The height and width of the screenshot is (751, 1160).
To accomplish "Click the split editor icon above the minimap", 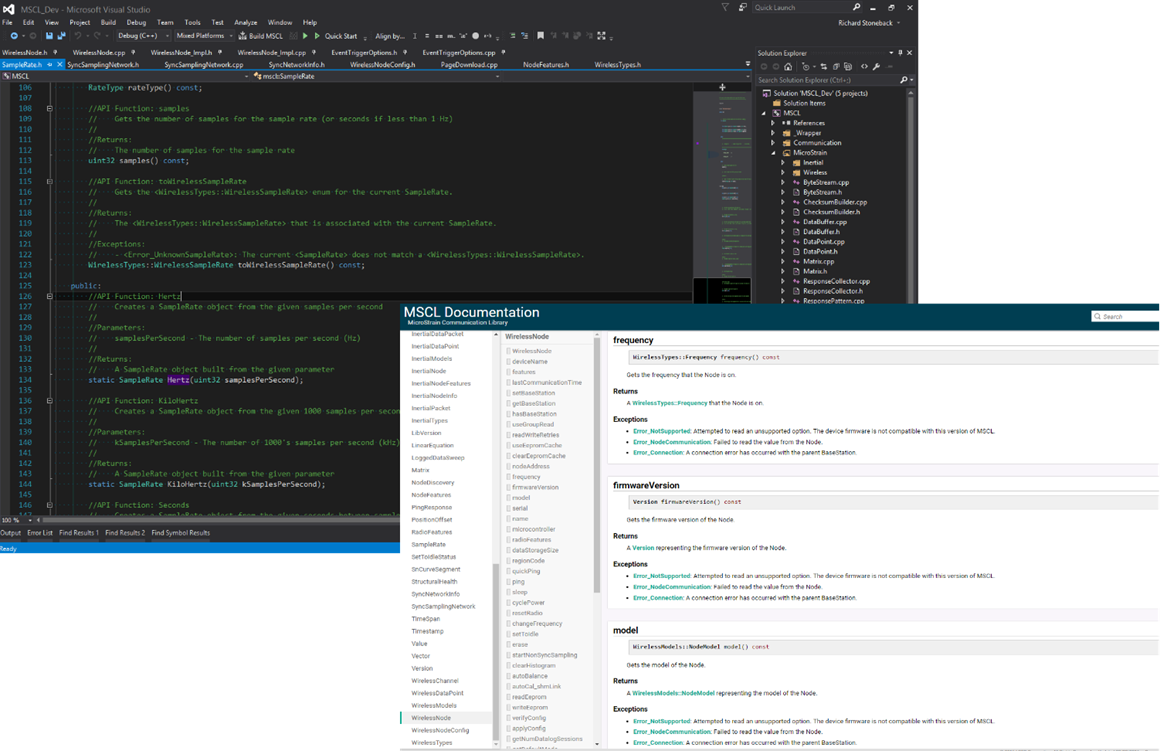I will [x=722, y=87].
